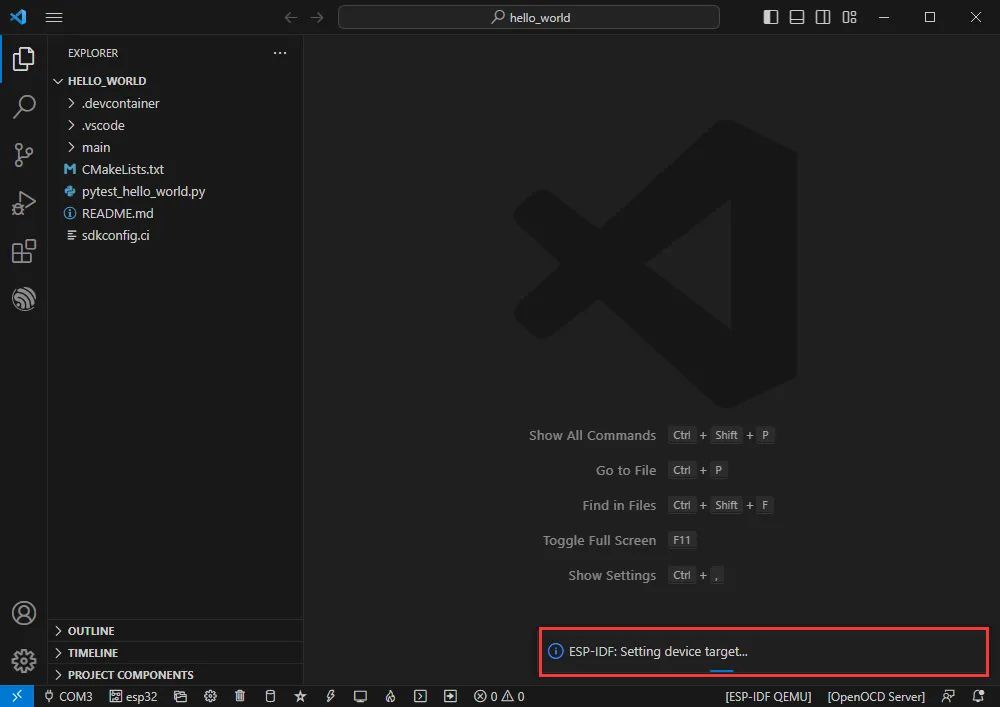Click the trash full clean icon in status bar
The image size is (1000, 707).
point(240,696)
